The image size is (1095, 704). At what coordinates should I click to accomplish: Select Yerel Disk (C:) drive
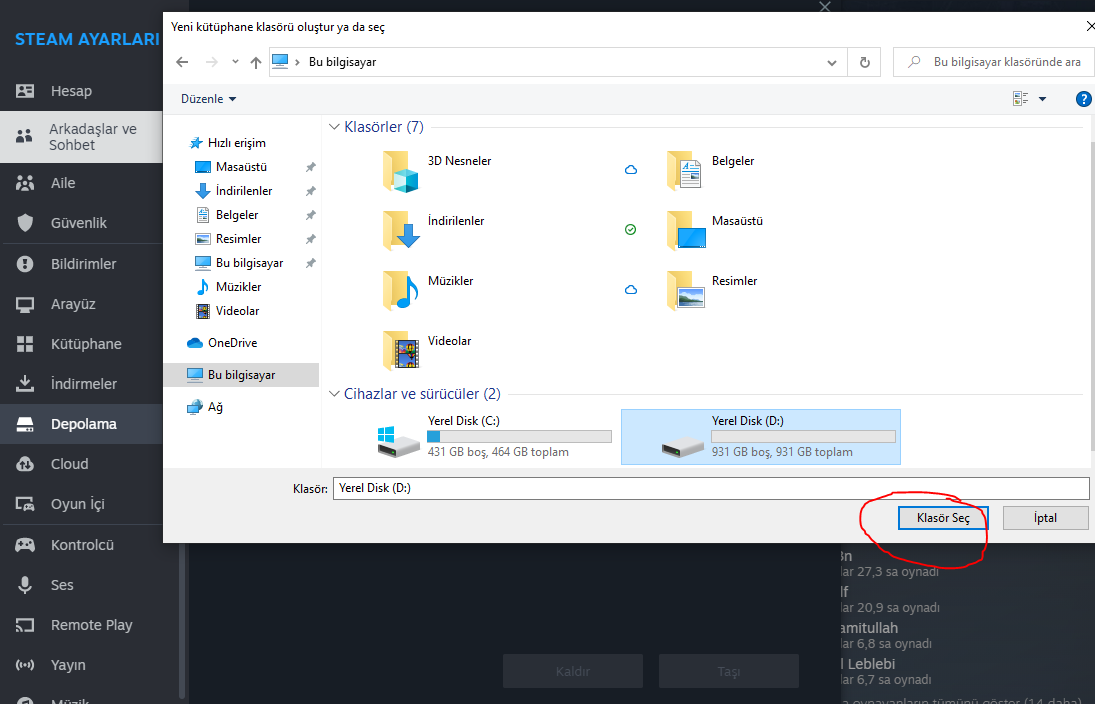(494, 437)
